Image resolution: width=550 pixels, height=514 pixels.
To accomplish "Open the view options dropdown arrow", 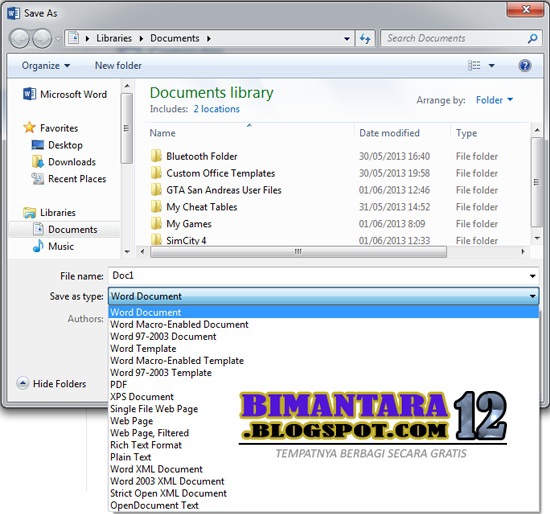I will click(491, 66).
